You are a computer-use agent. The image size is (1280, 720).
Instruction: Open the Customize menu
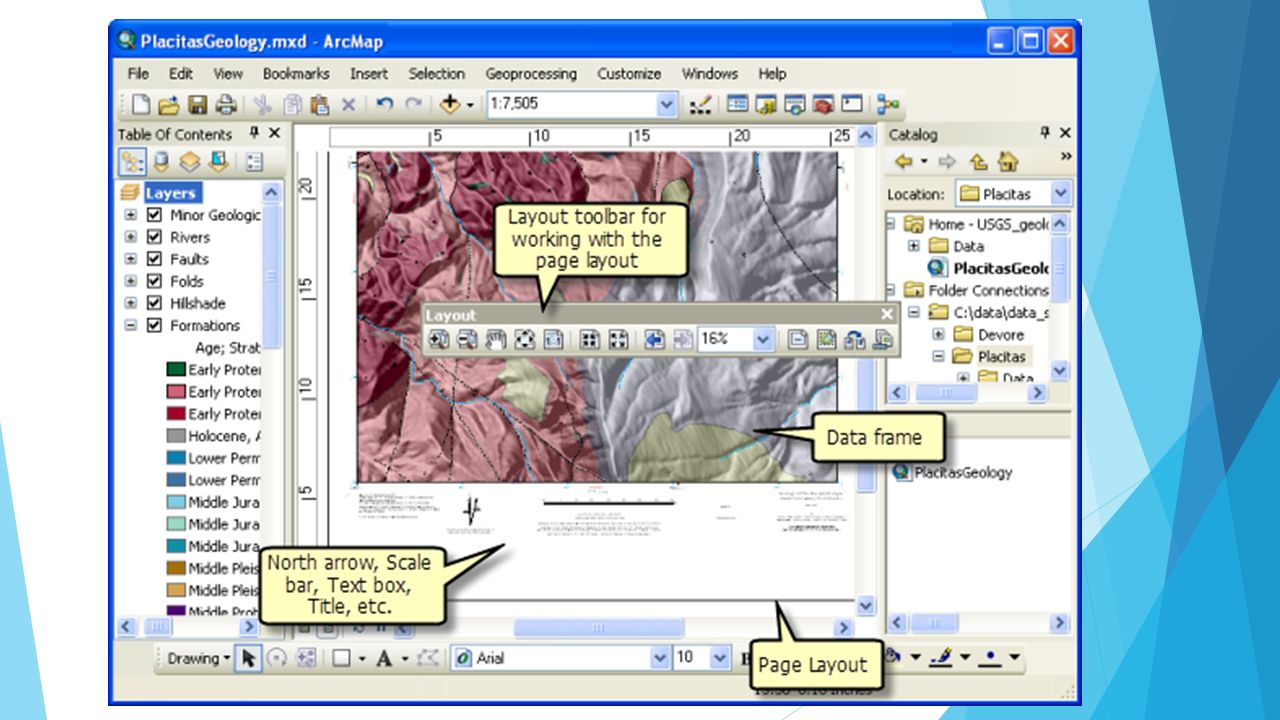(629, 74)
